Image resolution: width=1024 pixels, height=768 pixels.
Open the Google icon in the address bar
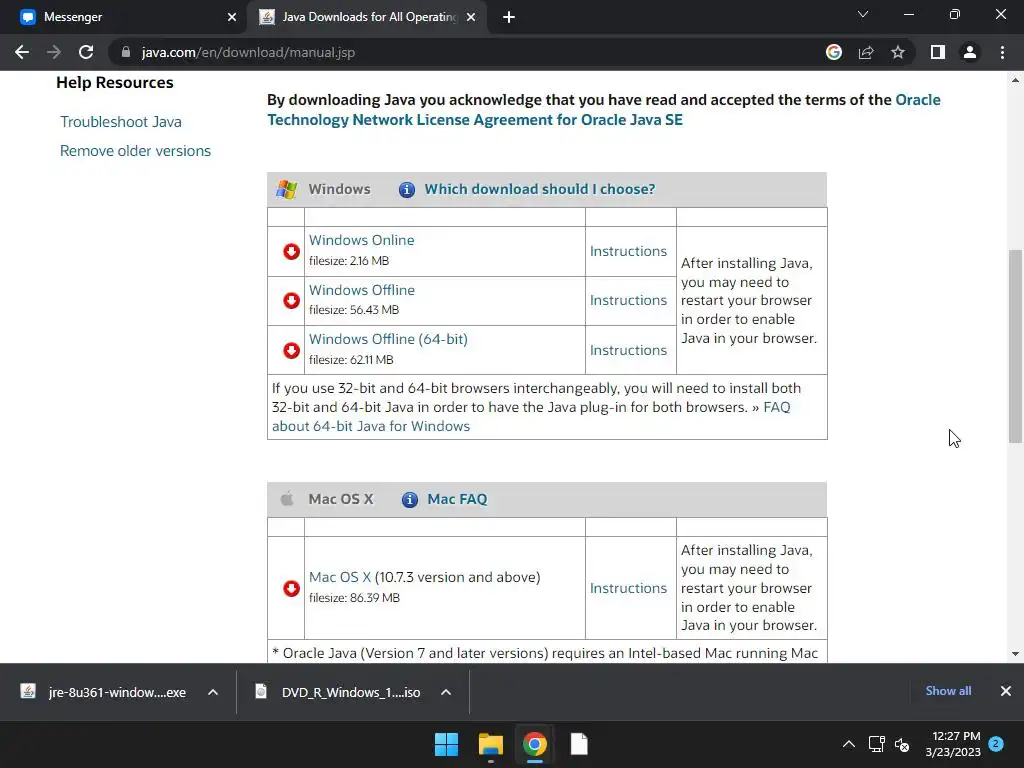coord(833,52)
